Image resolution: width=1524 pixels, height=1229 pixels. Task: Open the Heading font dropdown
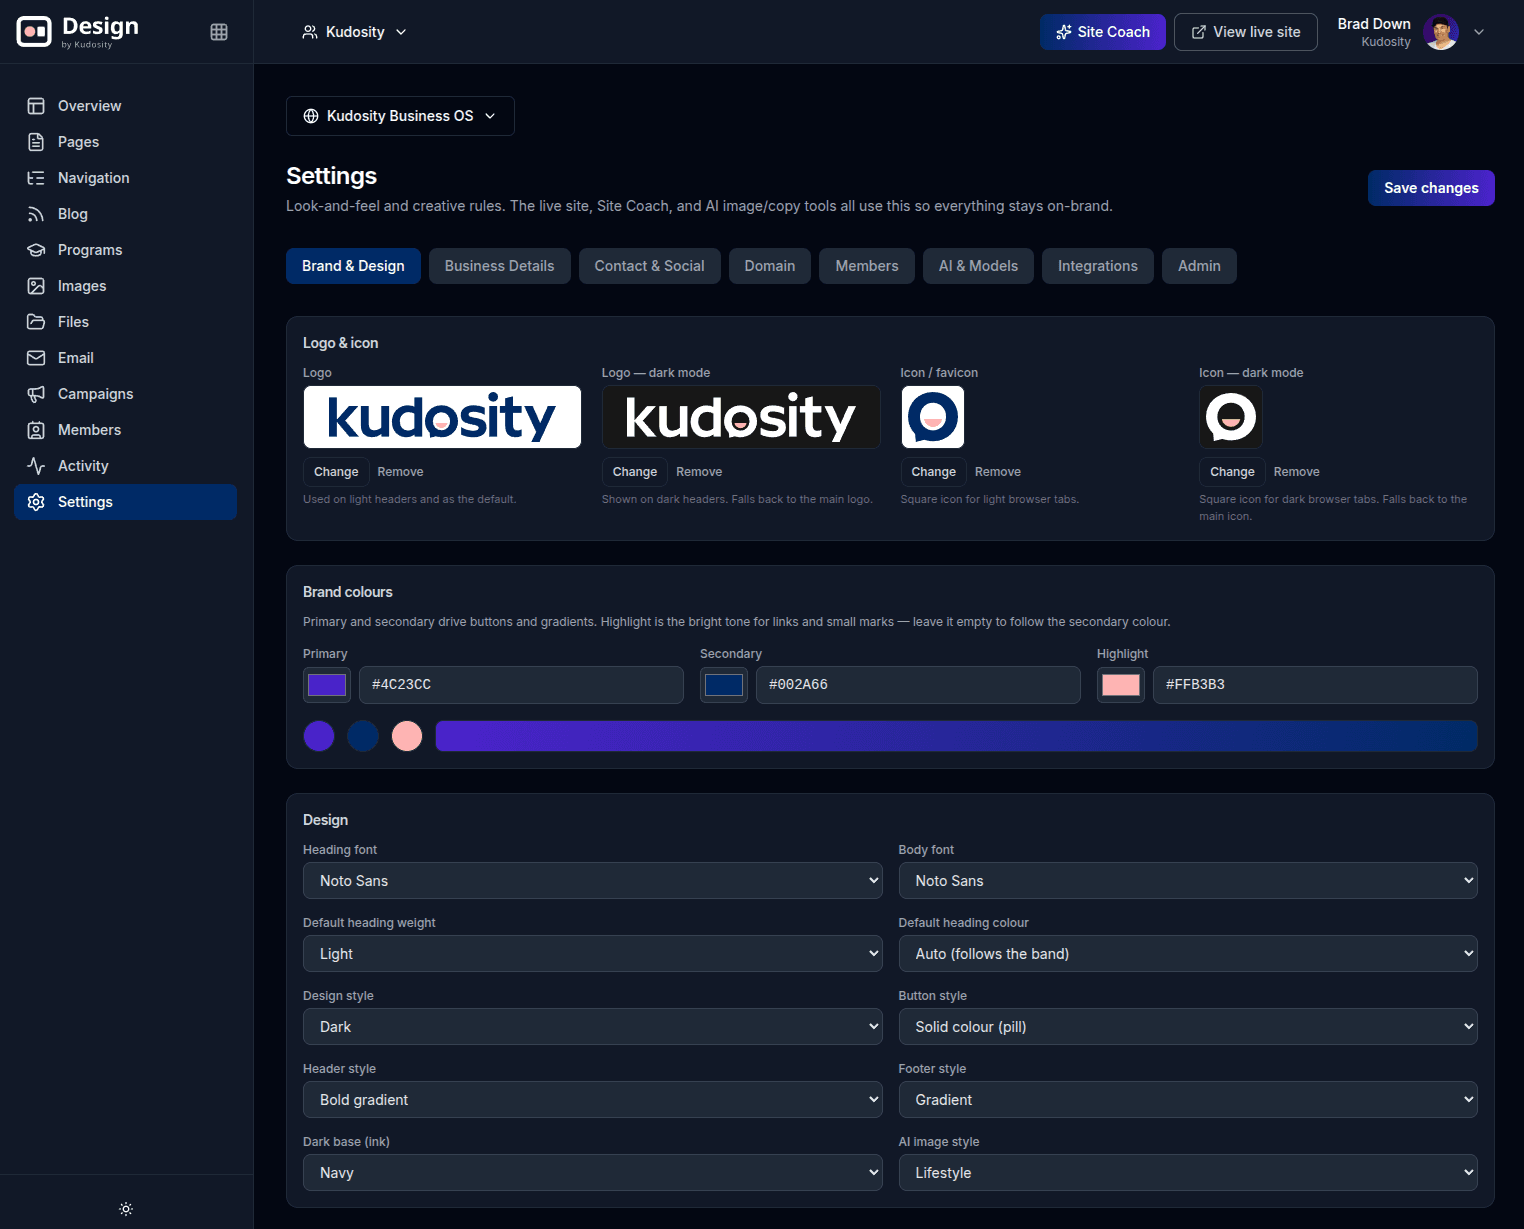[x=593, y=881]
